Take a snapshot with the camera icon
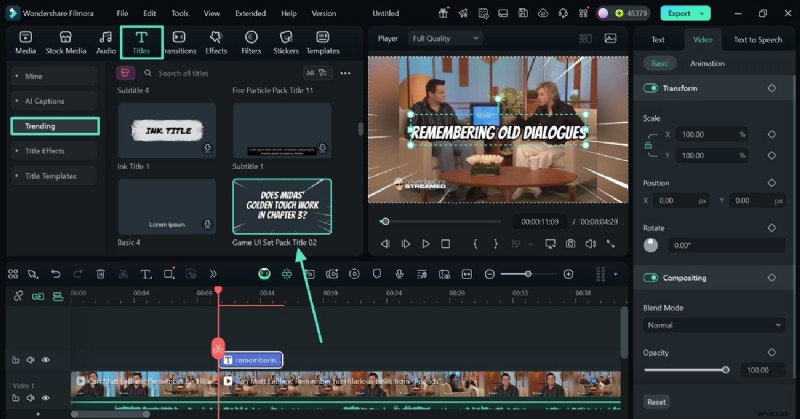Image resolution: width=800 pixels, height=419 pixels. [x=570, y=243]
